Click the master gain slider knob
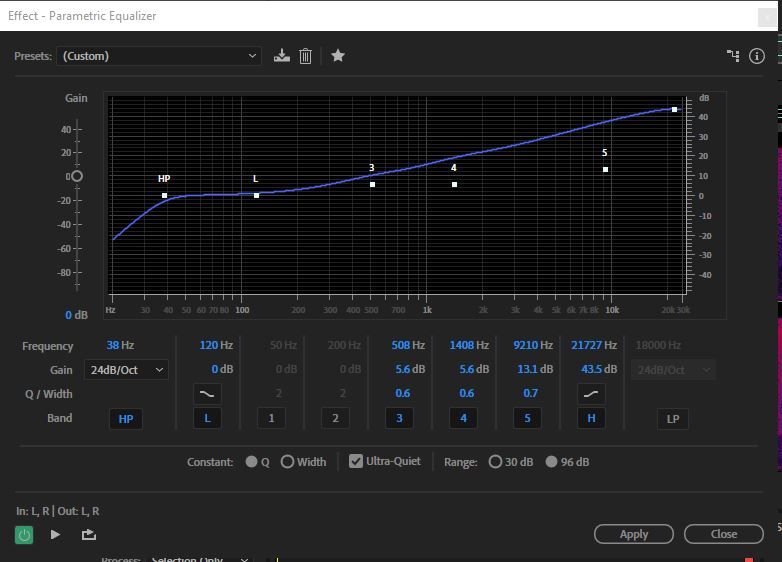The height and width of the screenshot is (562, 782). pyautogui.click(x=77, y=176)
